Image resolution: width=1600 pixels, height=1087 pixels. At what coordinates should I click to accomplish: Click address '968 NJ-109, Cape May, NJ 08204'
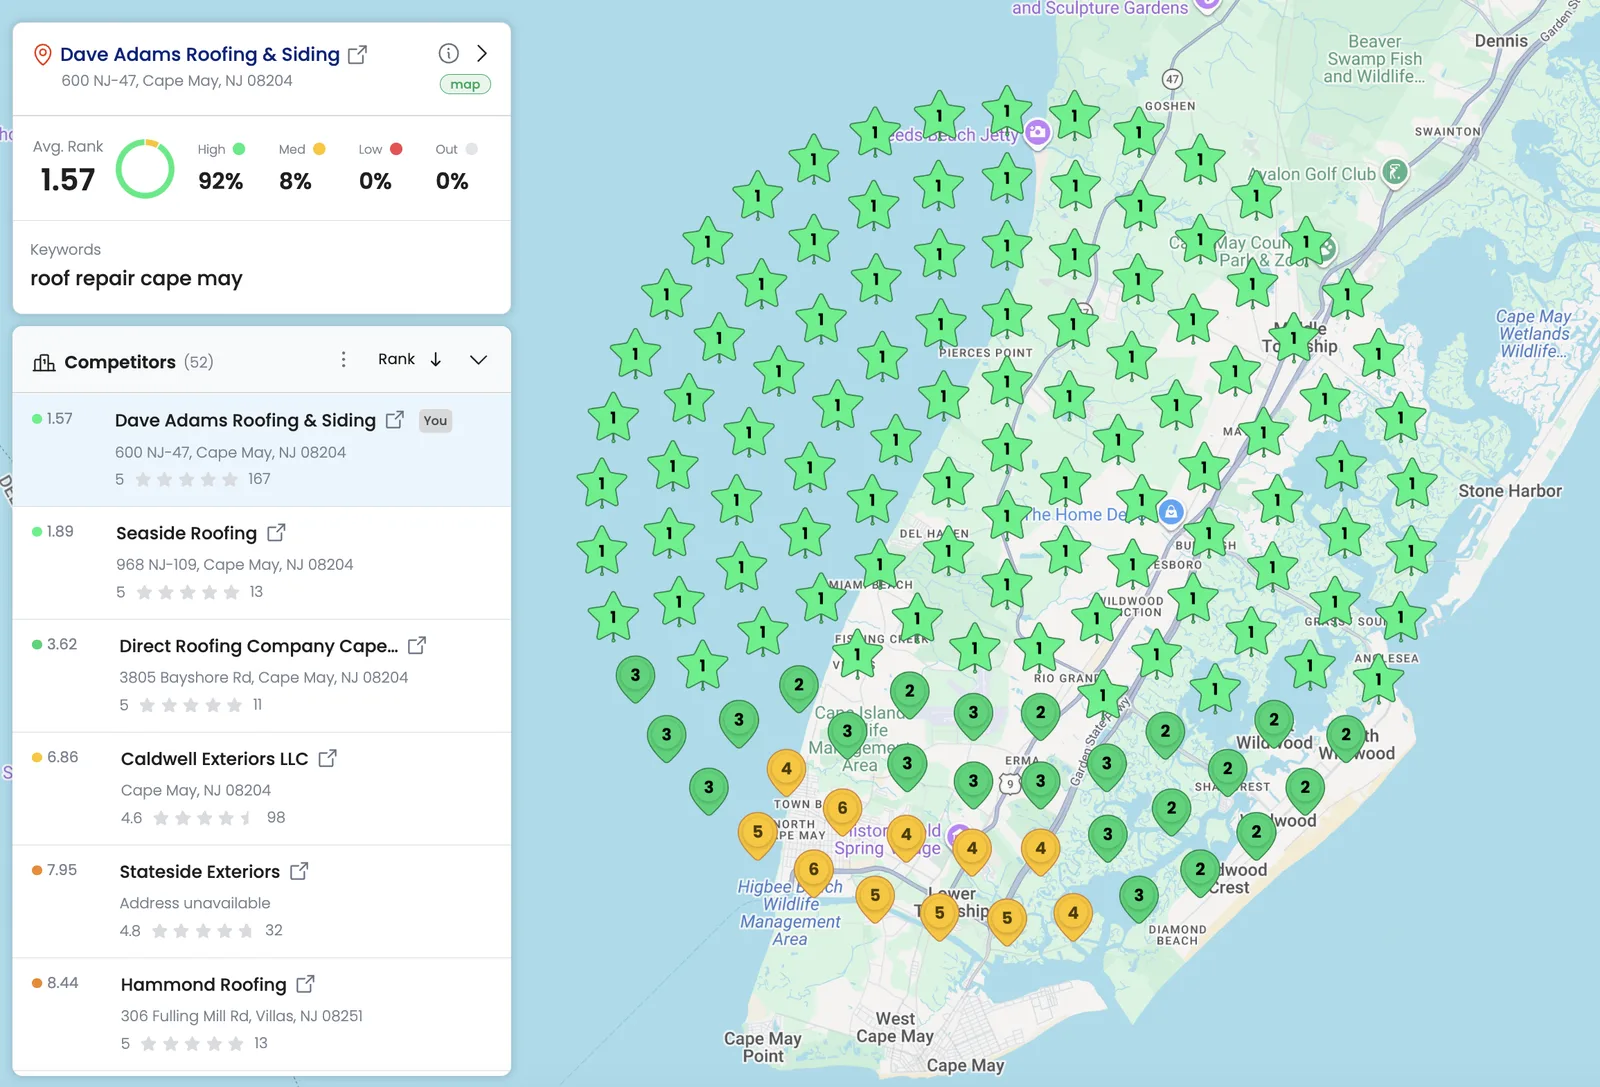(x=235, y=564)
